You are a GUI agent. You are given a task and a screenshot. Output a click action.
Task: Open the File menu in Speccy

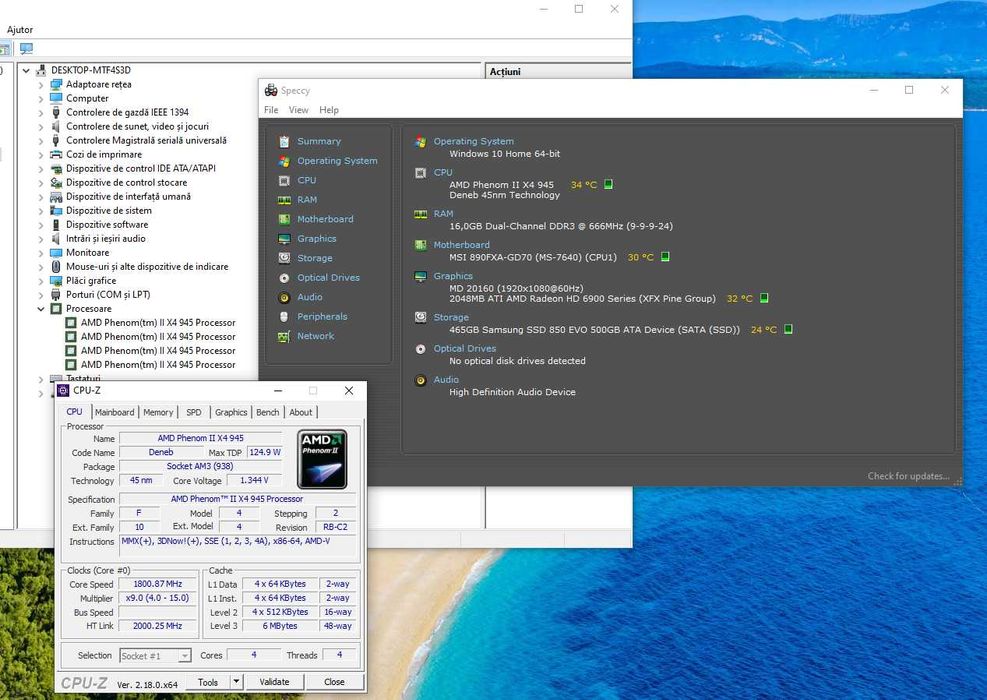(x=271, y=110)
